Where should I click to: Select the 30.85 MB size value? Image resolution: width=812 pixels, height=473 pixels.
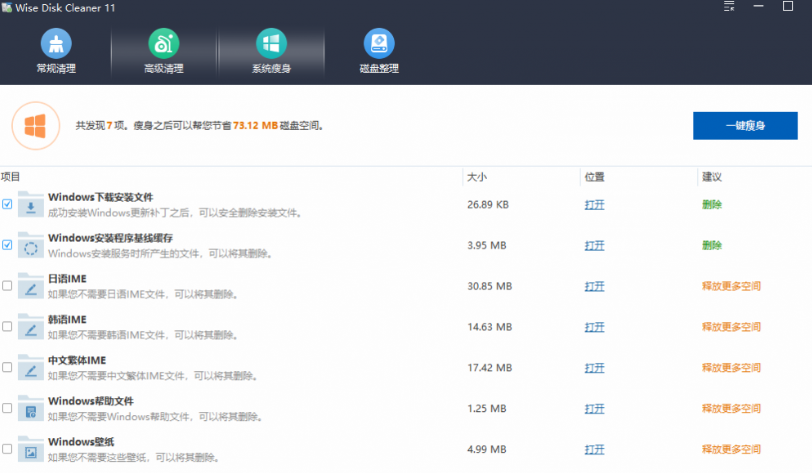point(489,286)
